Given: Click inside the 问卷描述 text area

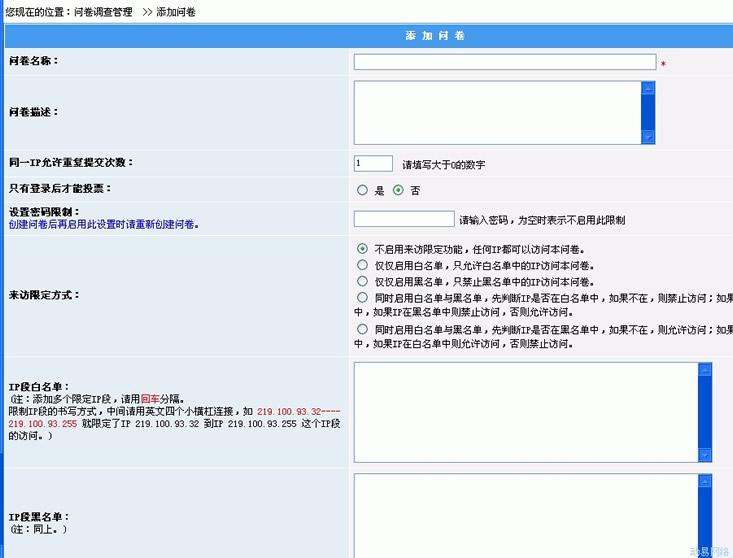Looking at the screenshot, I should [x=496, y=112].
